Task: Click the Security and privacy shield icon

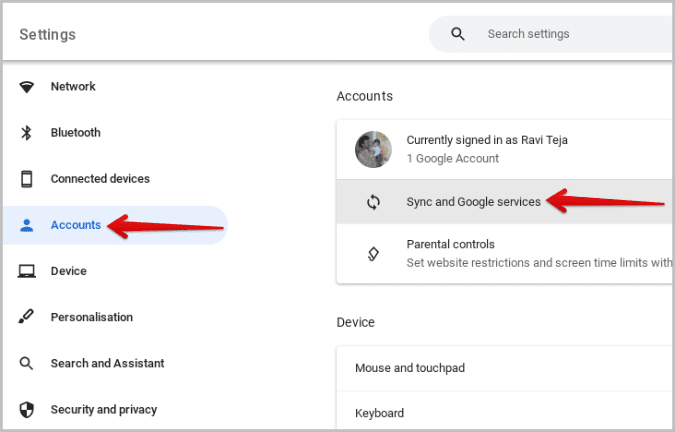Action: pyautogui.click(x=27, y=410)
